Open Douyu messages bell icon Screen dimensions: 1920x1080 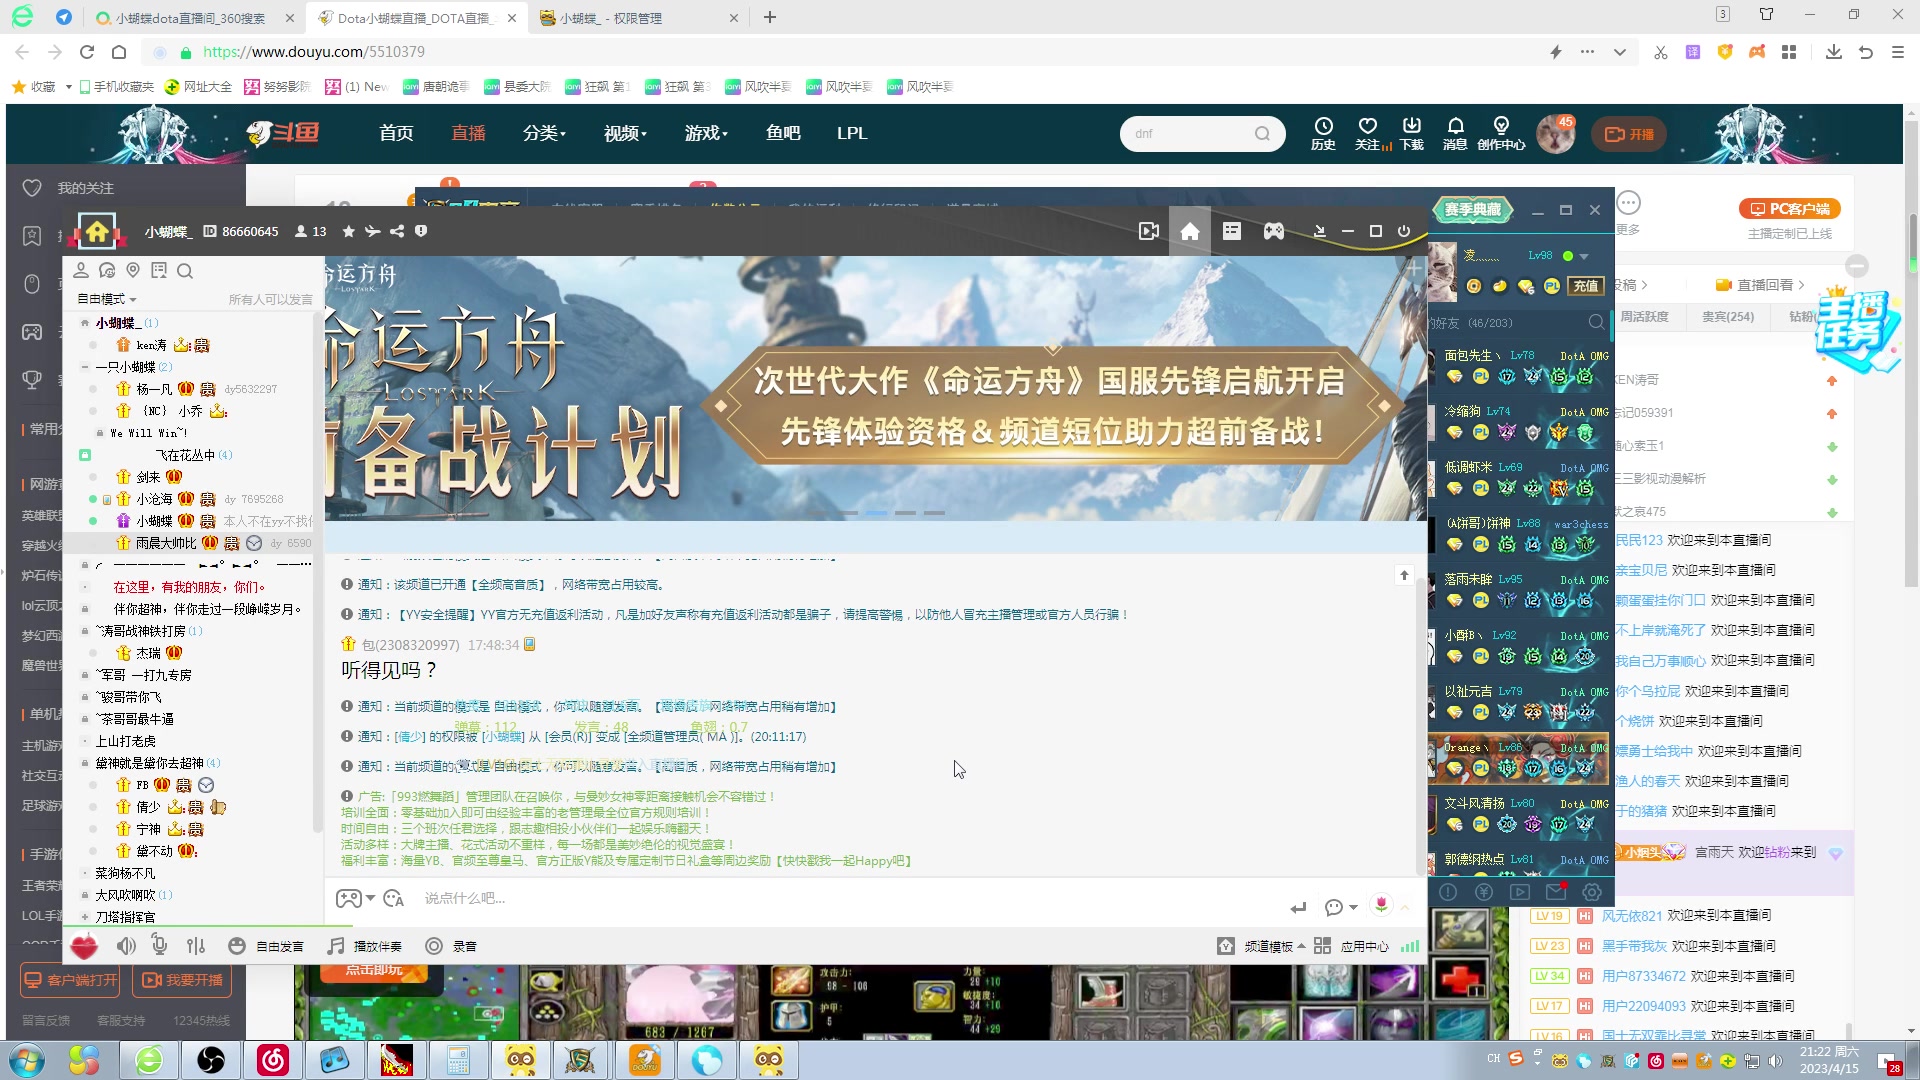1455,133
